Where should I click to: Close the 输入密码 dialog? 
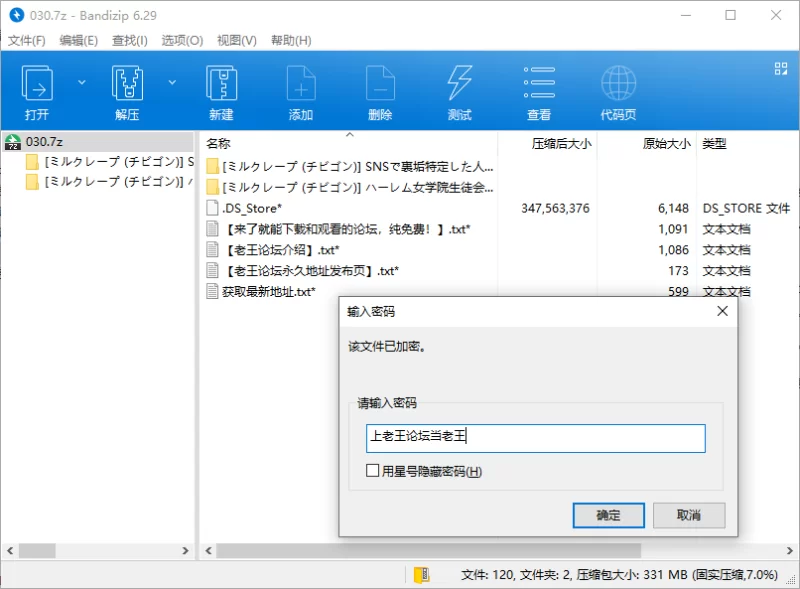[722, 311]
